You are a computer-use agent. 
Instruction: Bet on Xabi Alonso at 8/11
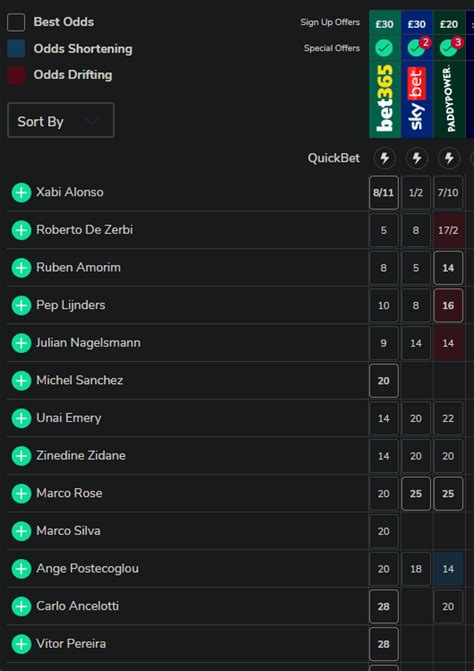click(384, 193)
